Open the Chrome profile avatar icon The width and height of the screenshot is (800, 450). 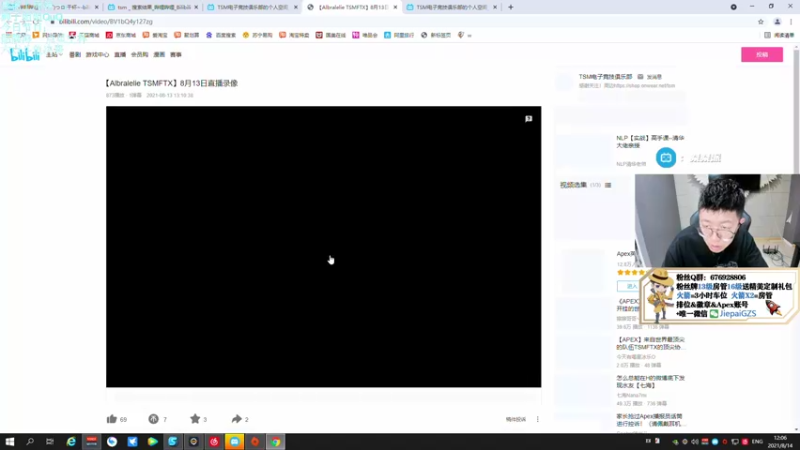(x=777, y=21)
